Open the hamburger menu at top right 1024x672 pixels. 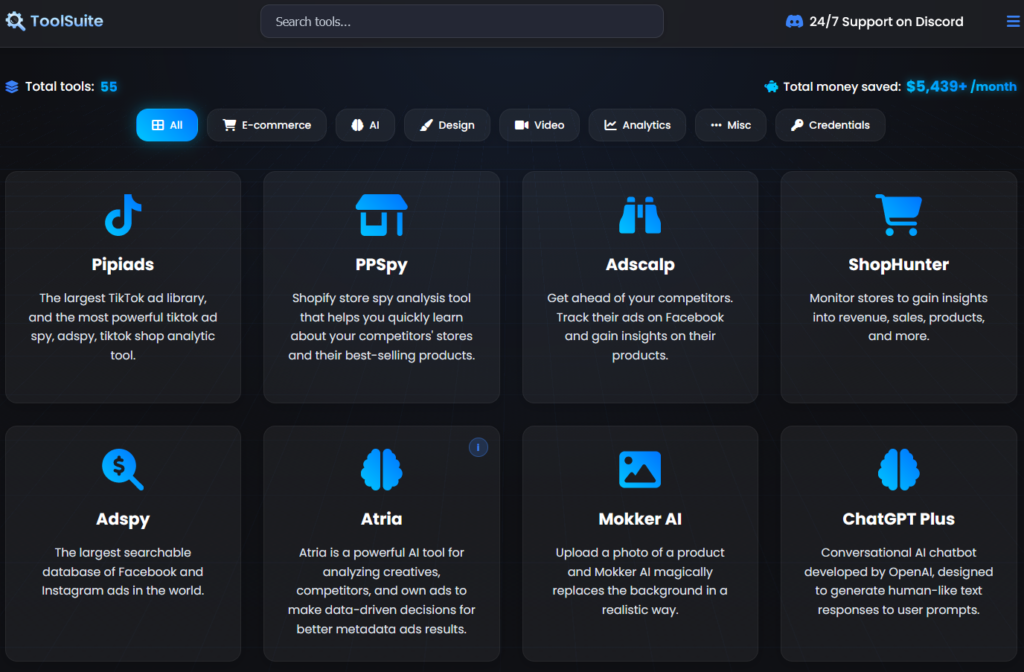pyautogui.click(x=1013, y=21)
